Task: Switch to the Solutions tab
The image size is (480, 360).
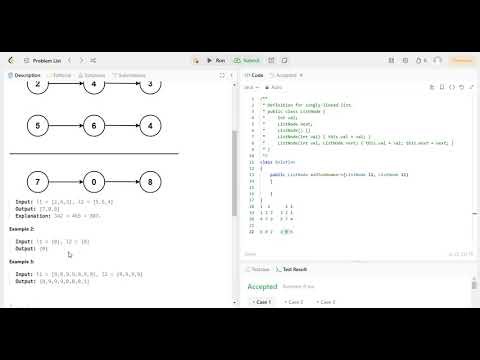Action: (x=92, y=75)
